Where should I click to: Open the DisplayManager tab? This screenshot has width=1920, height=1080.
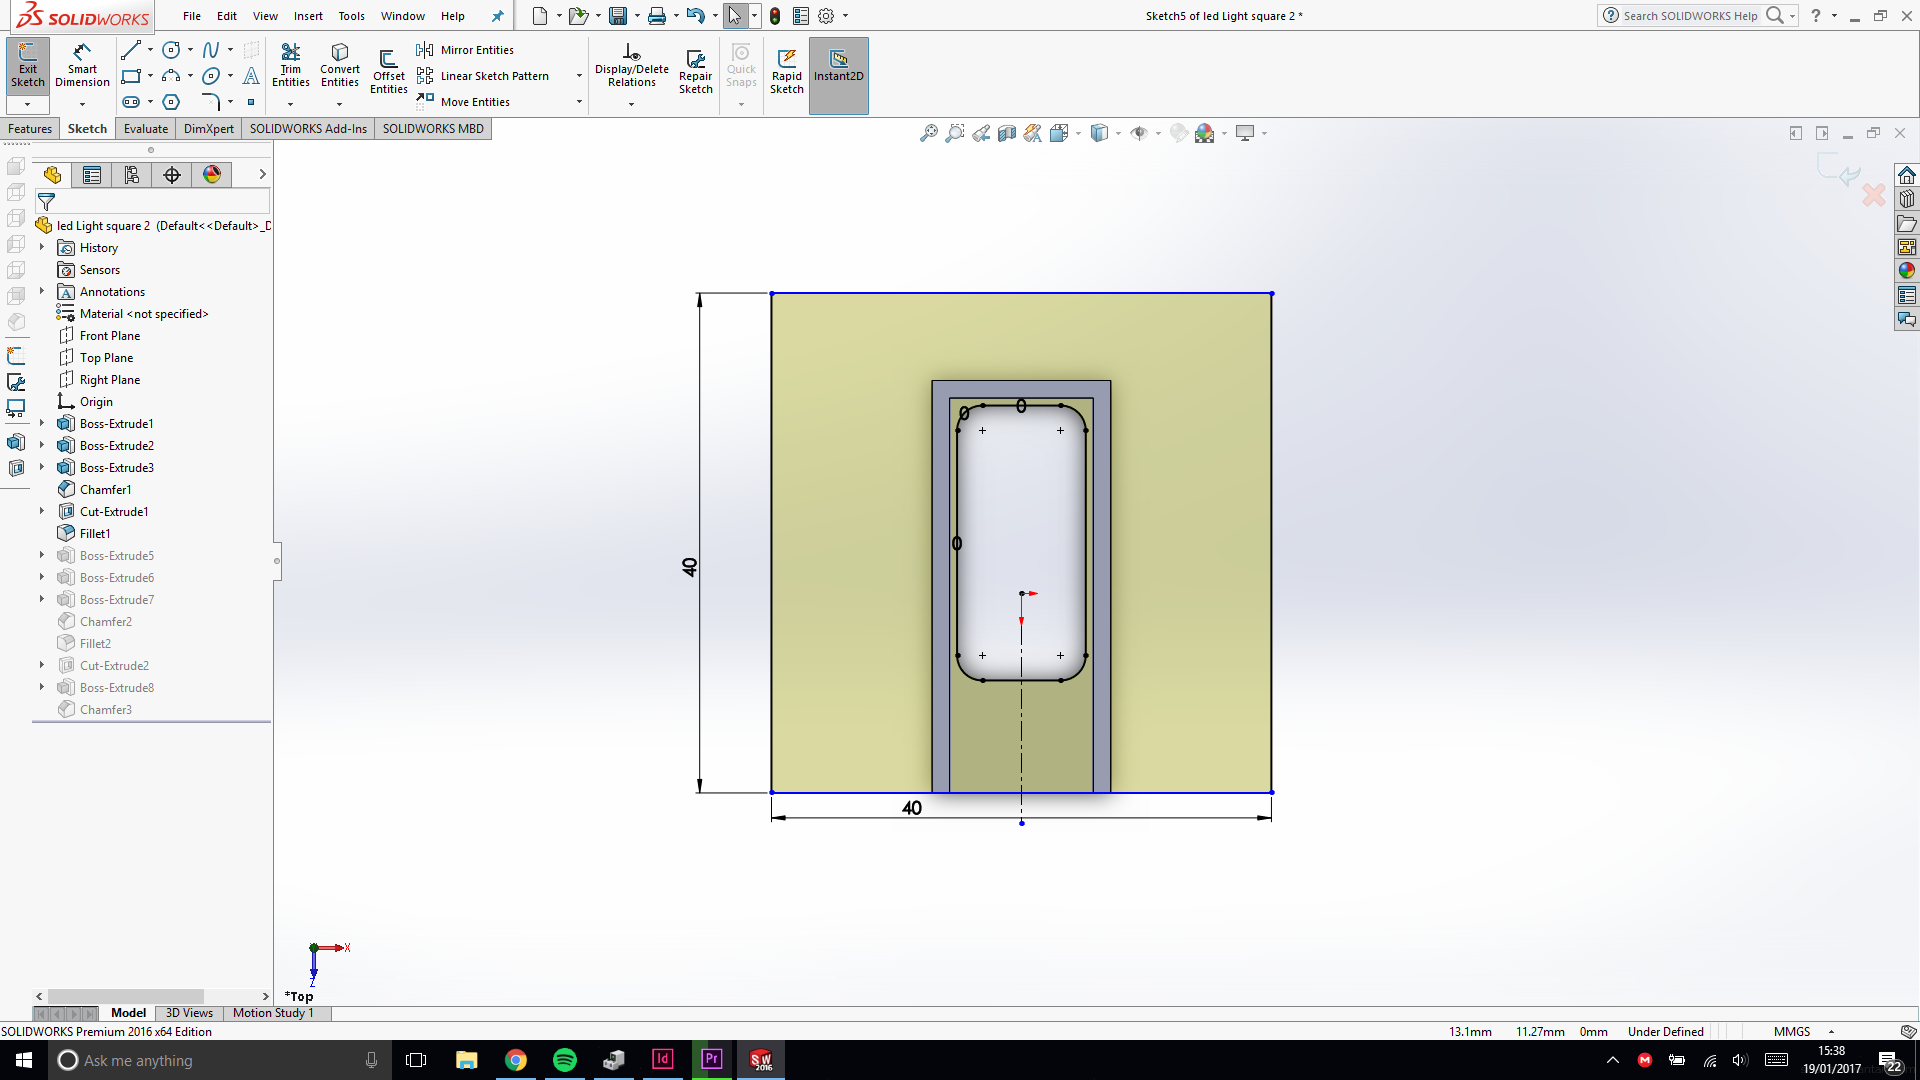(x=212, y=175)
